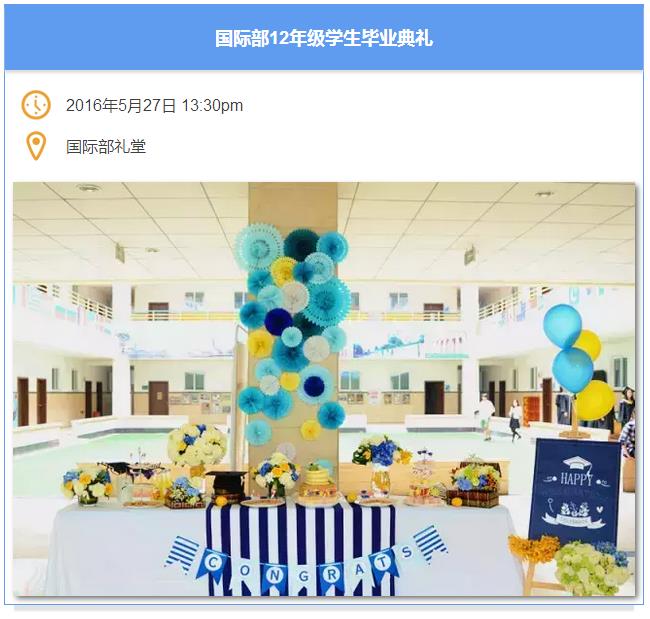Open the graduation ceremony photo

coord(324,389)
